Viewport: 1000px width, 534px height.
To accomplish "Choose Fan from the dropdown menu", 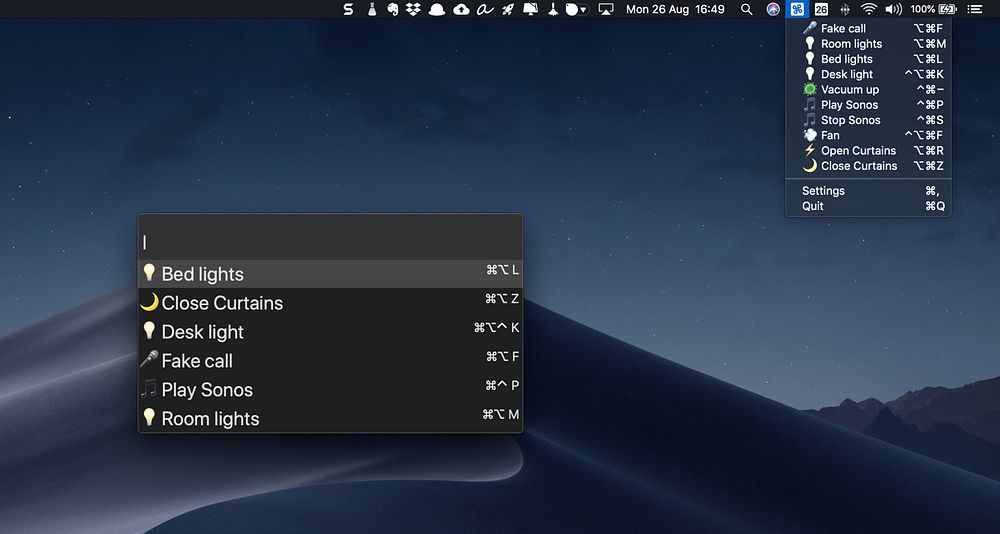I will pos(868,135).
